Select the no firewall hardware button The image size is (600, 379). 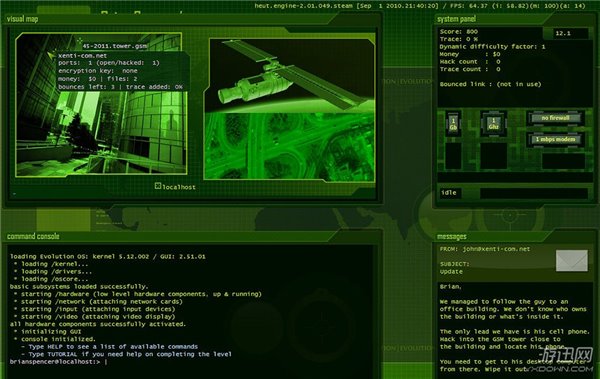coord(556,118)
